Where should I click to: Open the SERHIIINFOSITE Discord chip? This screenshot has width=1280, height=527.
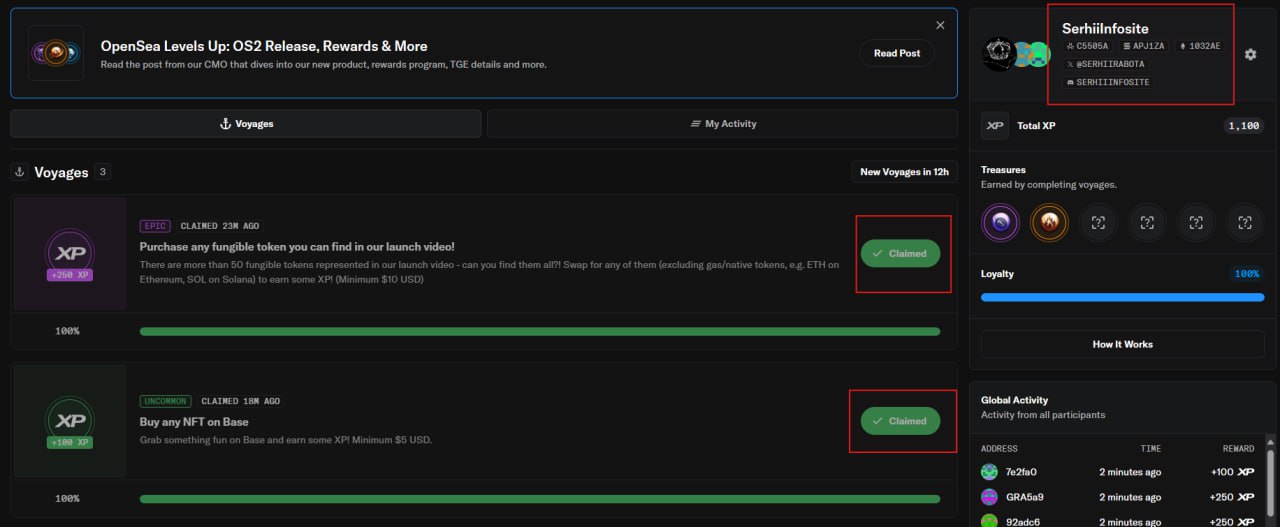pyautogui.click(x=1108, y=82)
